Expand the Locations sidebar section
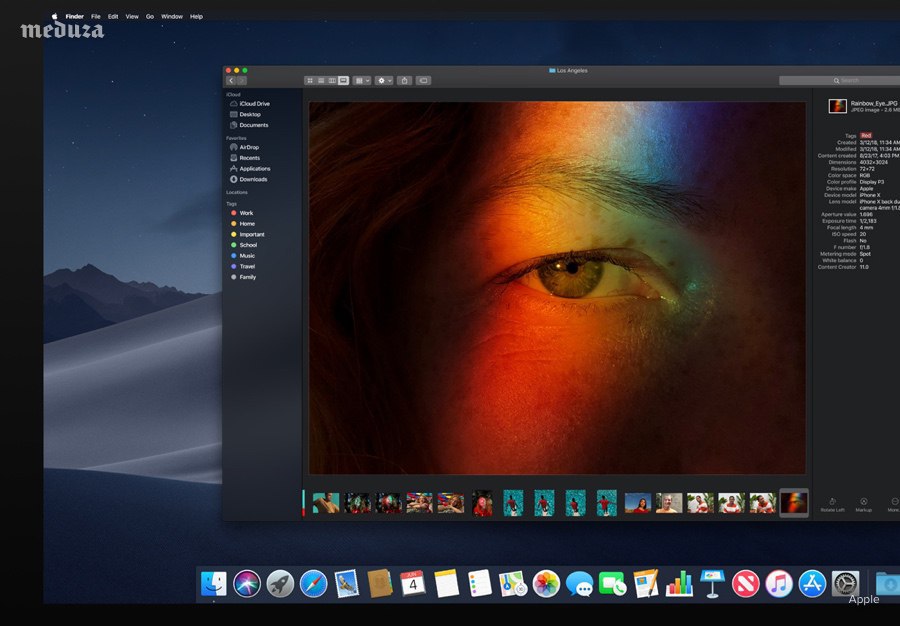This screenshot has width=900, height=626. pyautogui.click(x=237, y=192)
